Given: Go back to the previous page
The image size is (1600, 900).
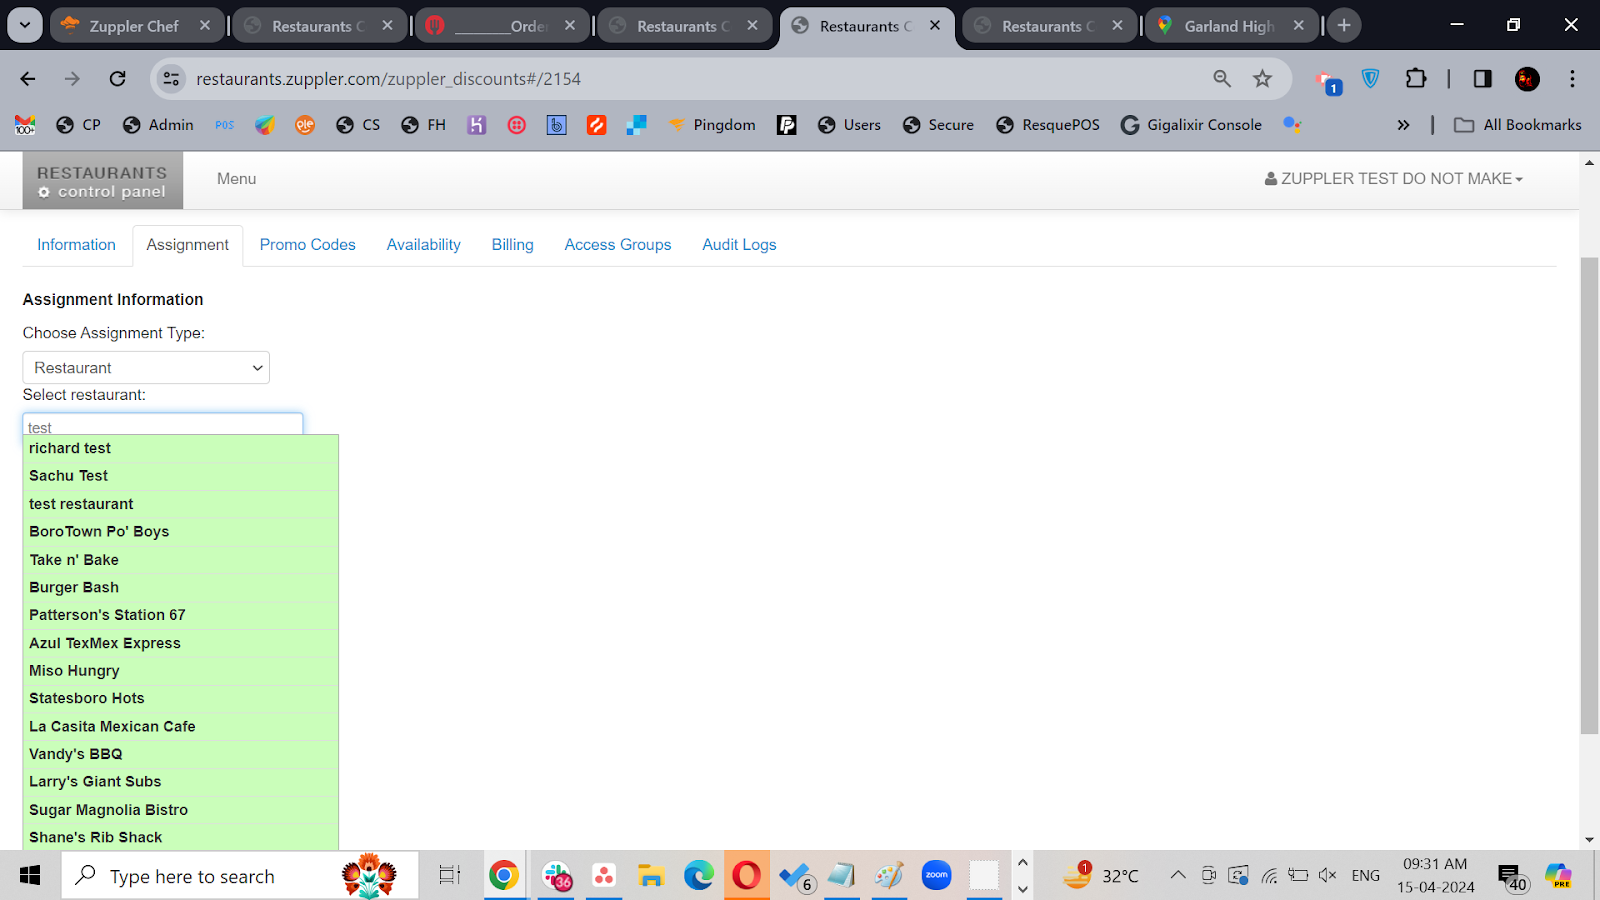Looking at the screenshot, I should [28, 79].
